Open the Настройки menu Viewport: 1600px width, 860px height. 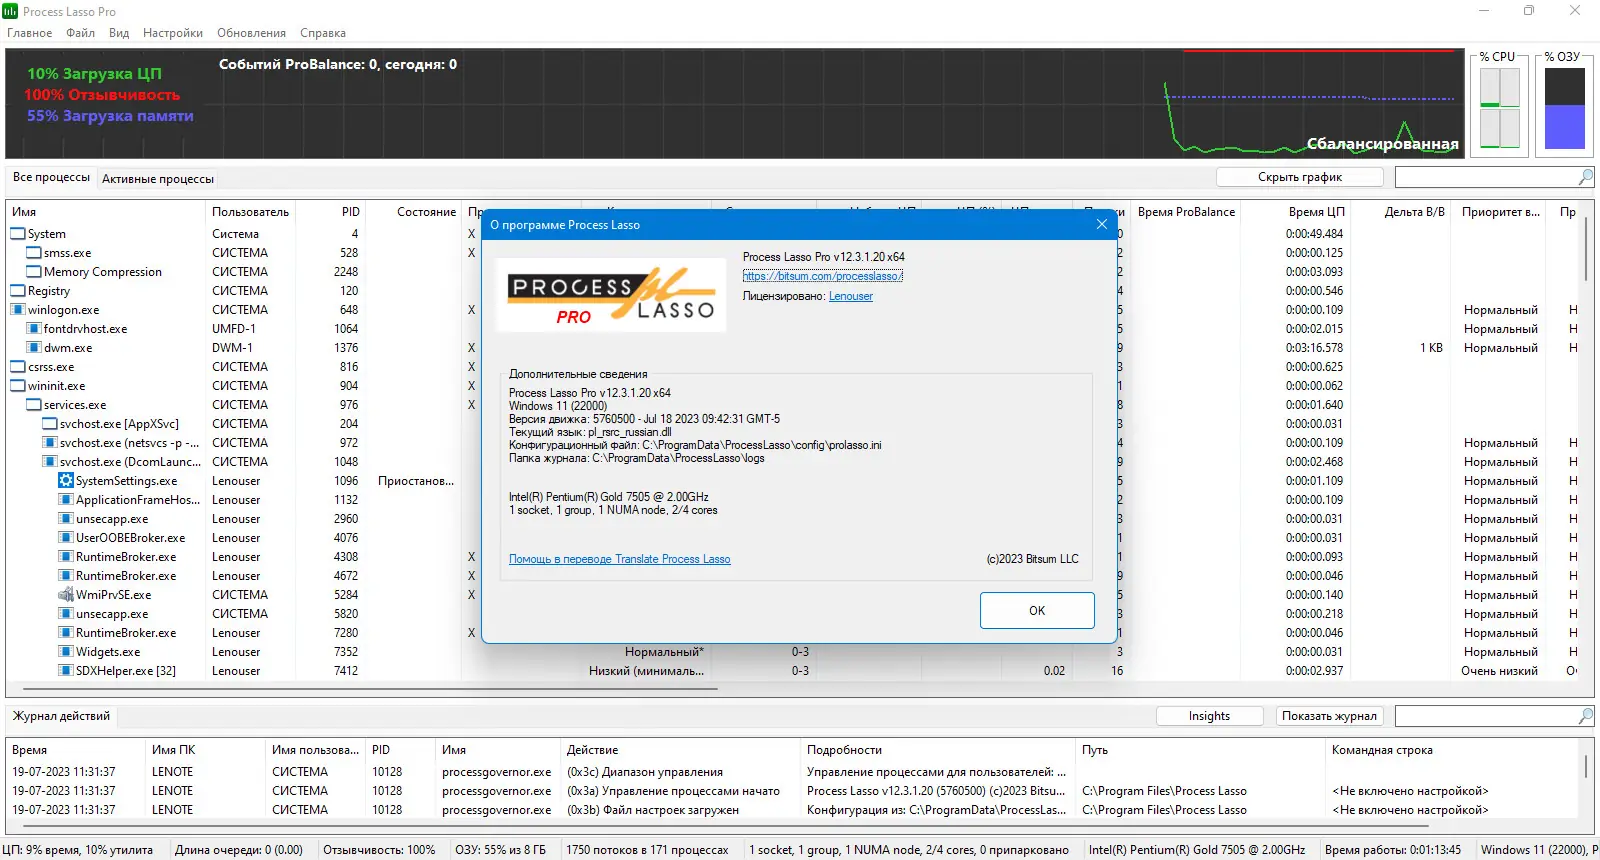(173, 33)
